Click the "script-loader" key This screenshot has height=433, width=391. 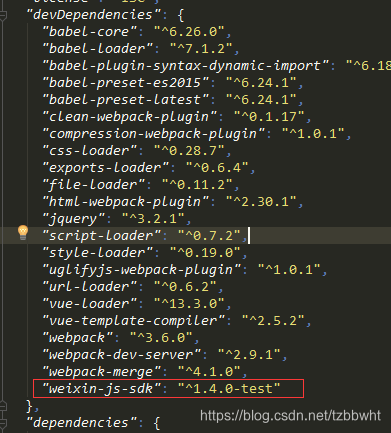click(x=101, y=236)
